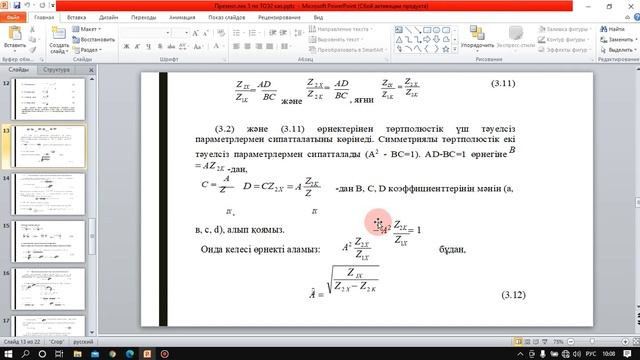Click the Создать слайд new slide icon
640x360 pixels.
pos(58,33)
